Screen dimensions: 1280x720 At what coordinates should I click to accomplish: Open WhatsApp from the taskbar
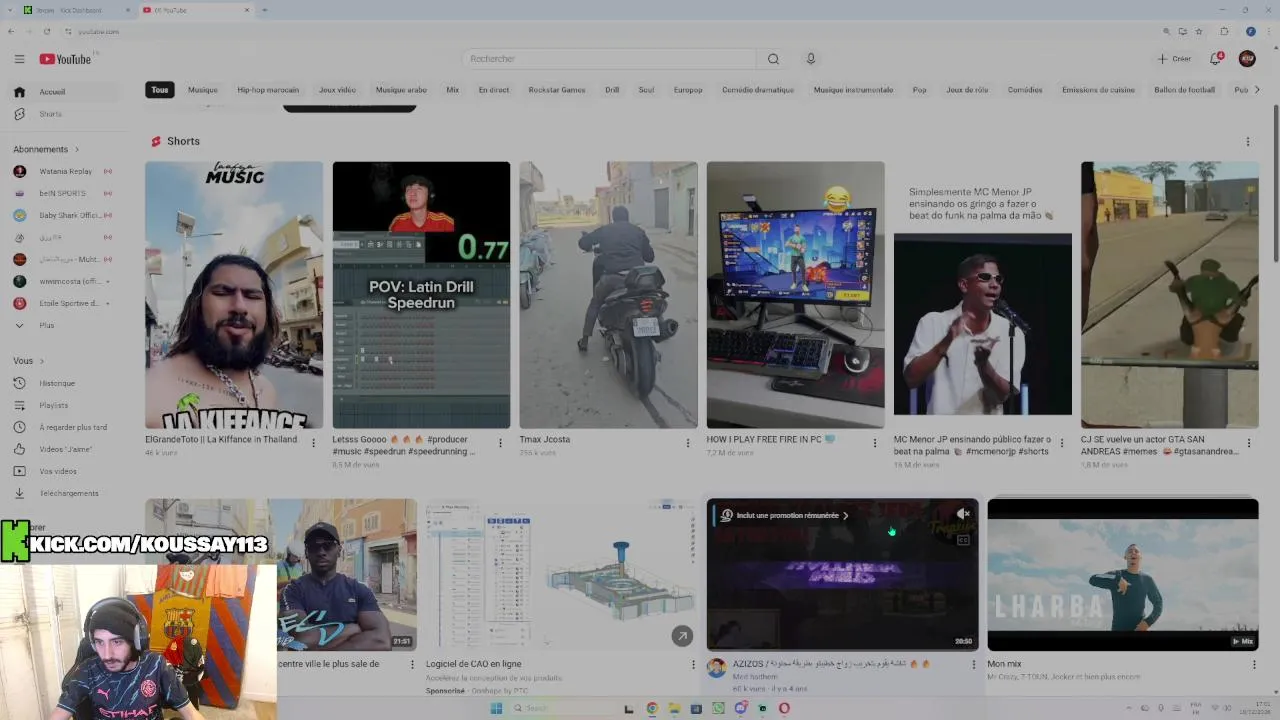[718, 708]
